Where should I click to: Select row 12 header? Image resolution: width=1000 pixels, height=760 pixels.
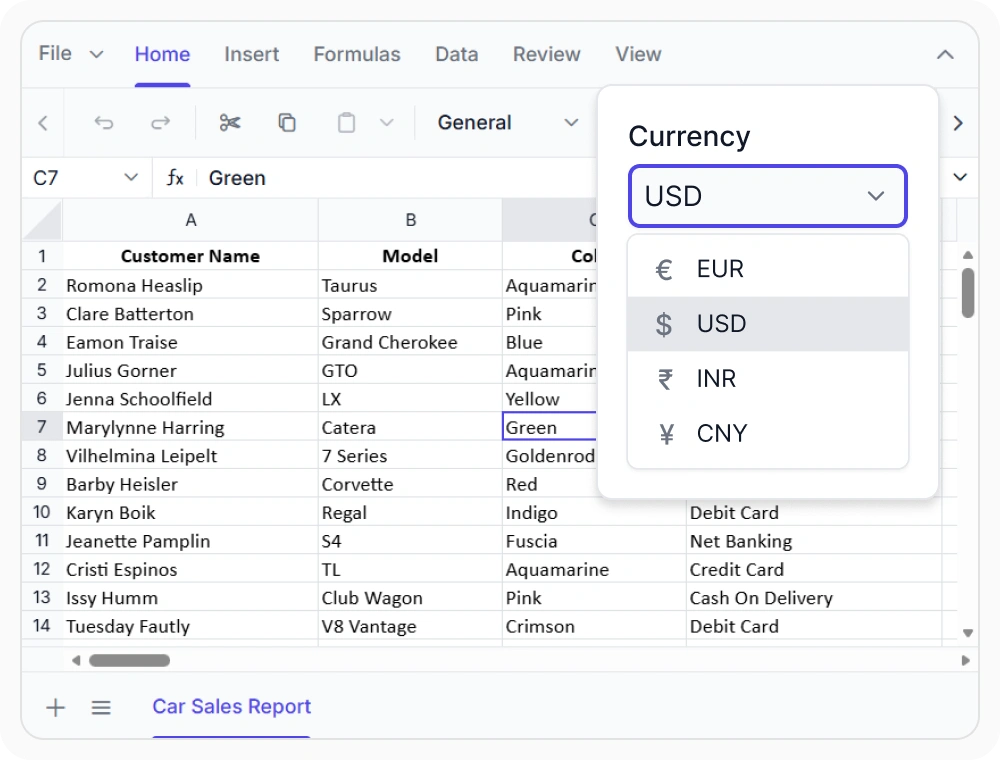tap(42, 569)
